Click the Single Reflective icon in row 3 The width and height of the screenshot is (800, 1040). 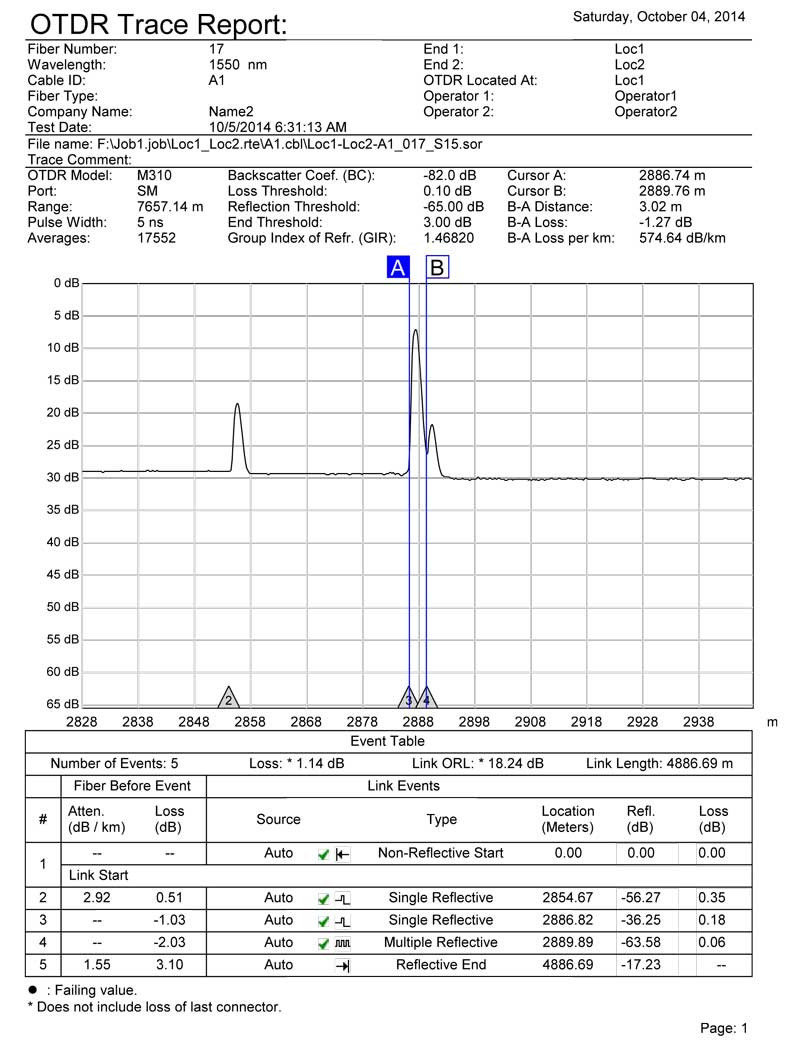click(x=342, y=921)
